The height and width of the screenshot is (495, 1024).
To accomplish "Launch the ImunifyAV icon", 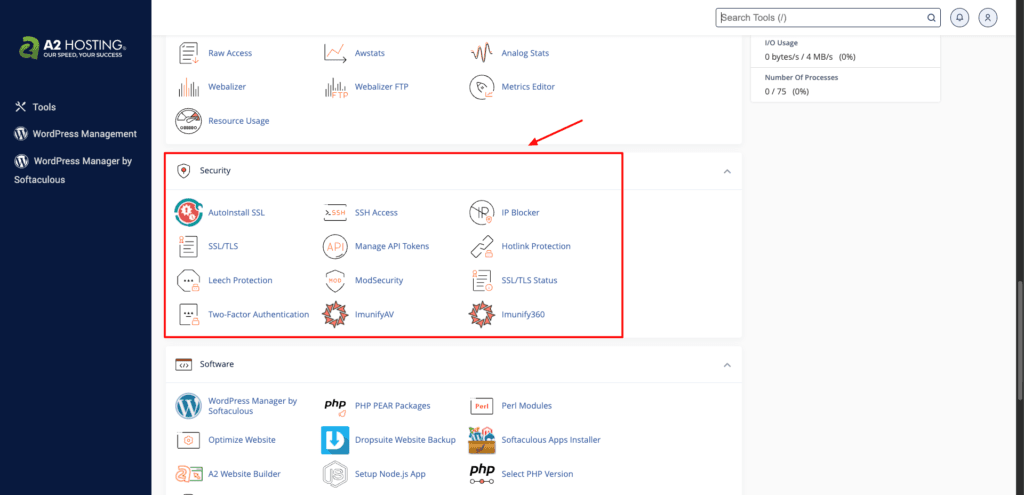I will [x=336, y=314].
